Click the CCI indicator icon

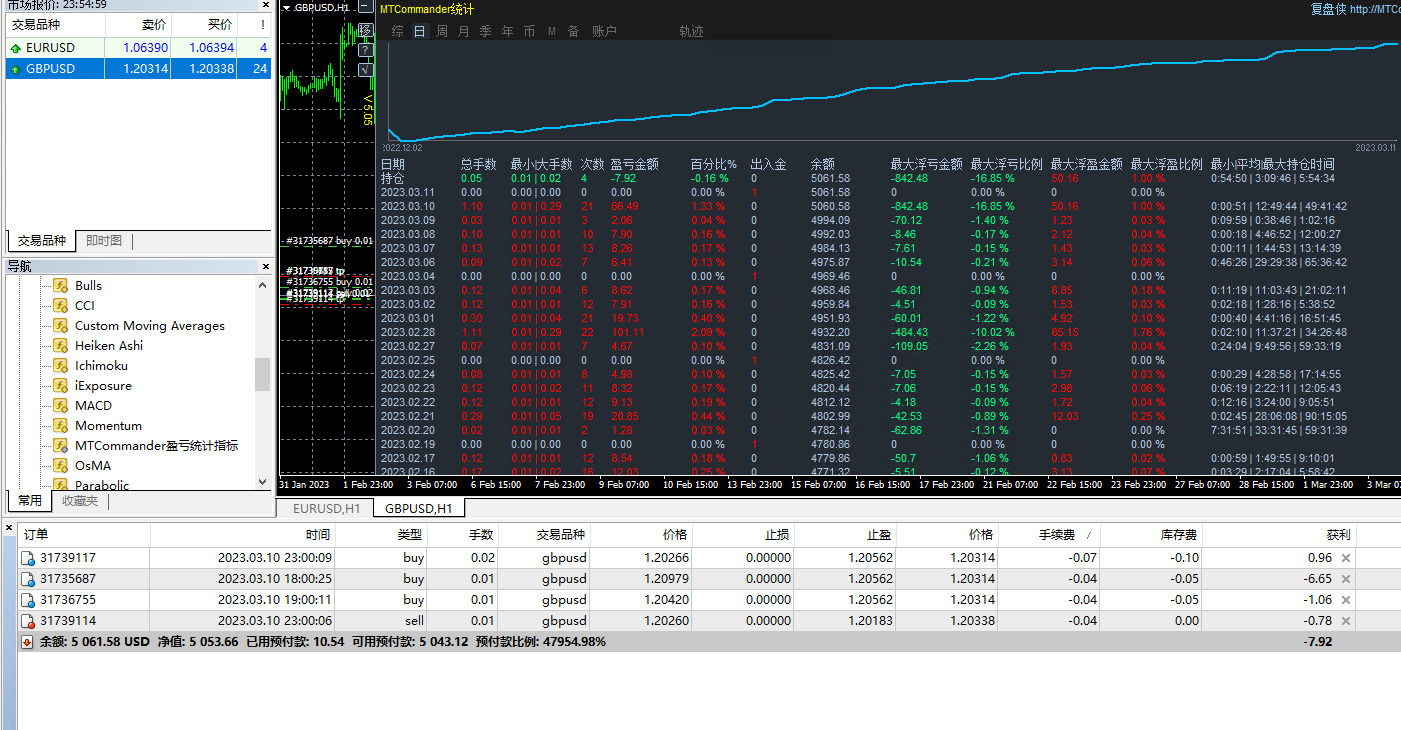click(60, 306)
